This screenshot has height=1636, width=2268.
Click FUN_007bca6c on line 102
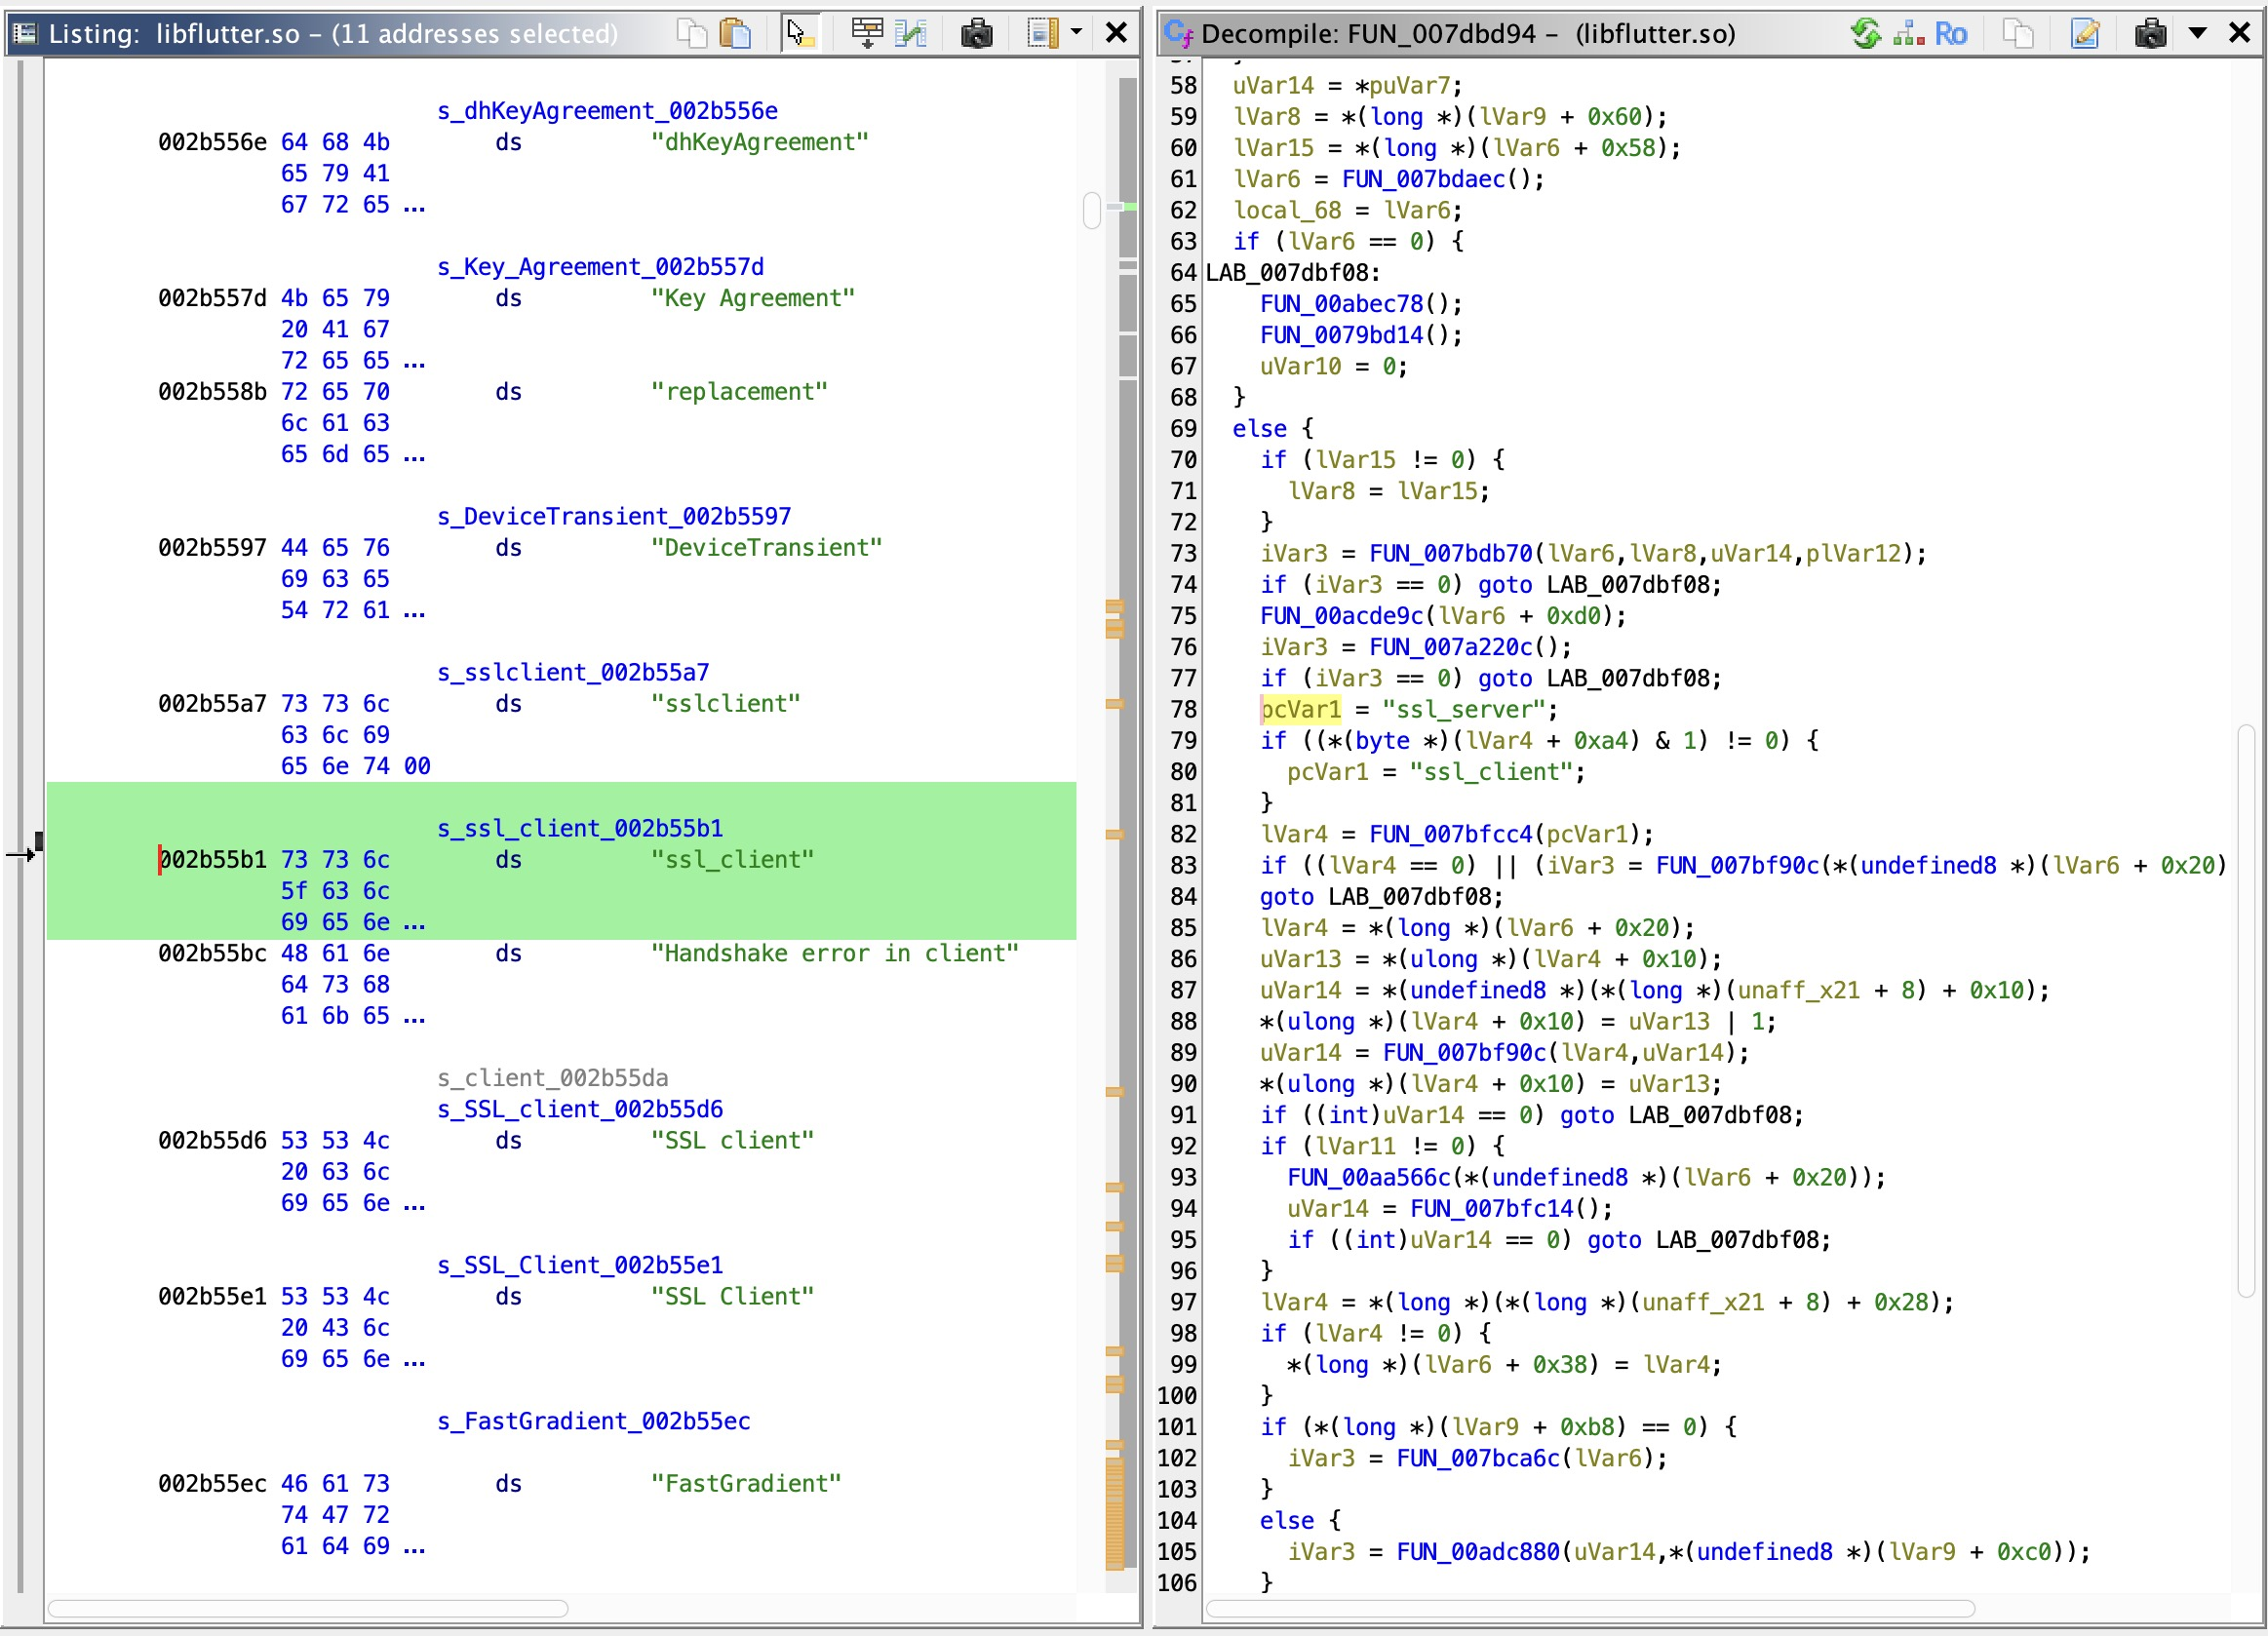1478,1459
